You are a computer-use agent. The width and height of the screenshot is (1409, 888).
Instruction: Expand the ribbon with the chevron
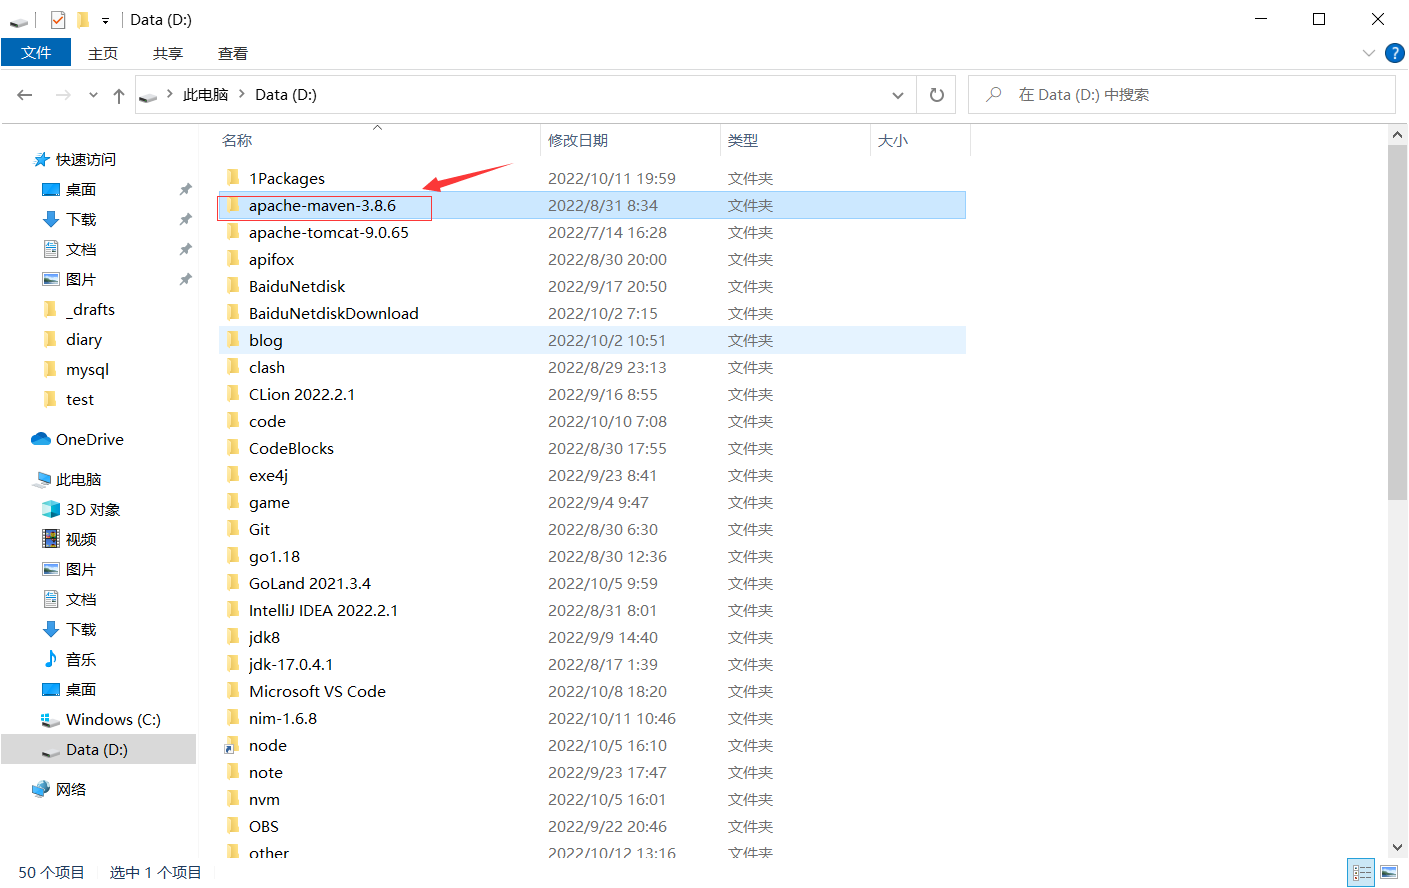pos(1368,53)
